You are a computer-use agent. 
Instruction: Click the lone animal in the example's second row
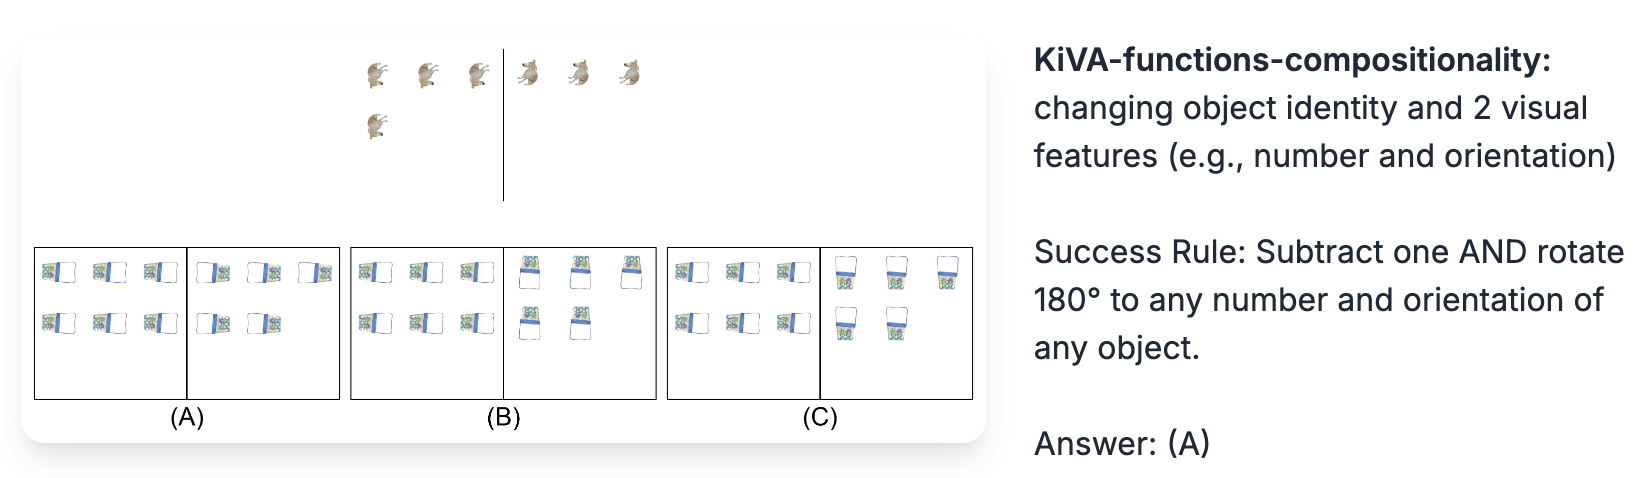377,126
